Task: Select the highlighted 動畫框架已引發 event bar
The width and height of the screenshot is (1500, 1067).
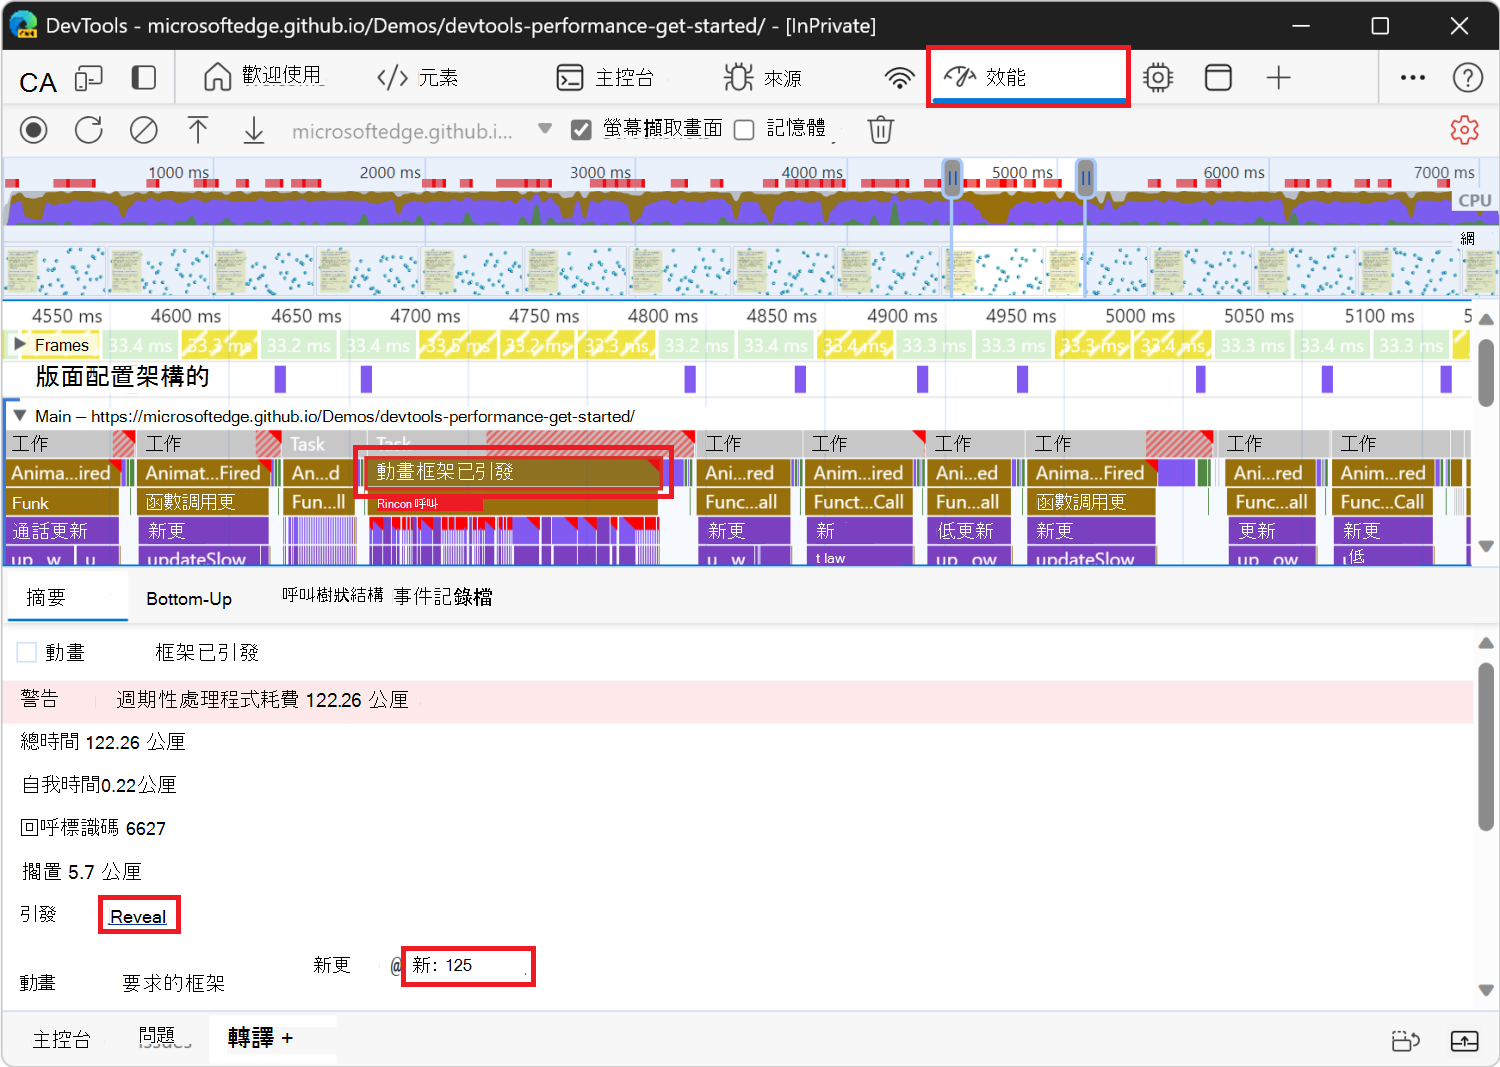Action: click(512, 472)
